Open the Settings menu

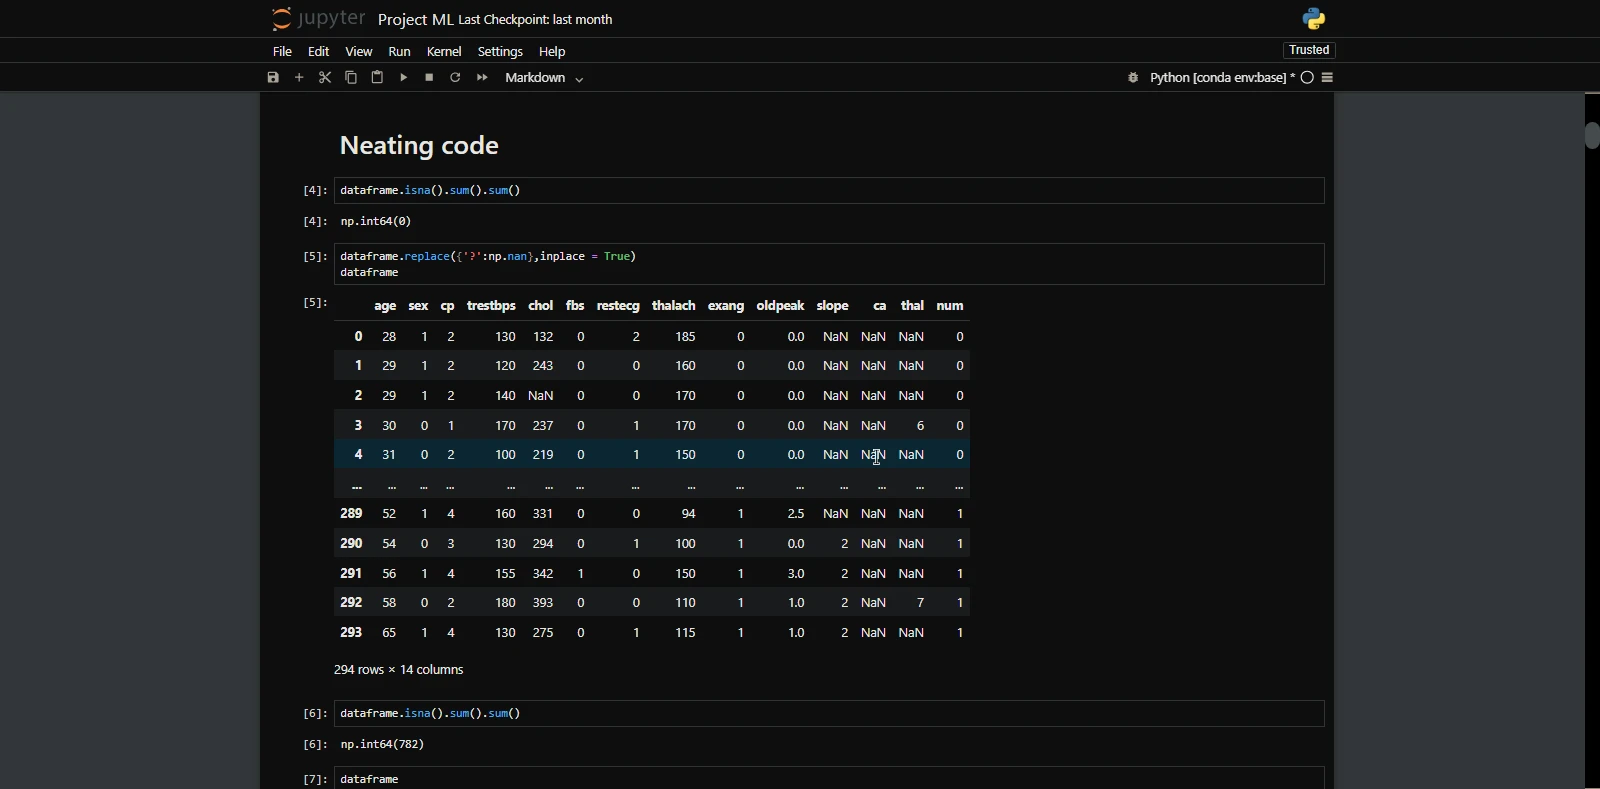[500, 52]
